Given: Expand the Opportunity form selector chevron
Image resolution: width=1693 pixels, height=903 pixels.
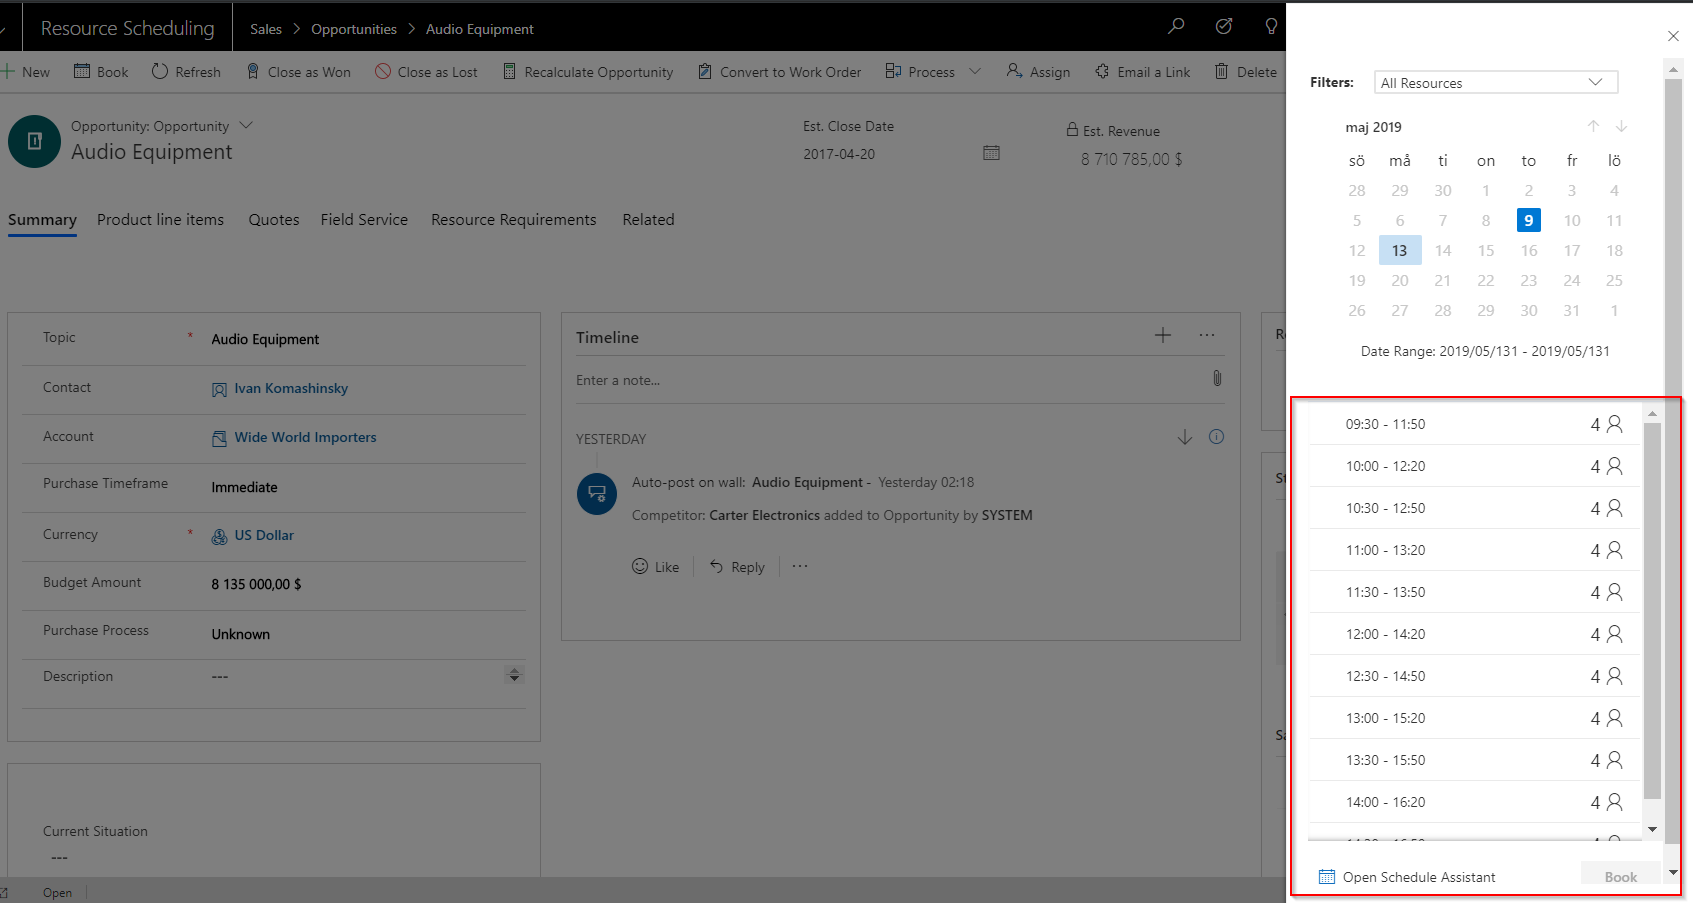Looking at the screenshot, I should click(x=246, y=125).
